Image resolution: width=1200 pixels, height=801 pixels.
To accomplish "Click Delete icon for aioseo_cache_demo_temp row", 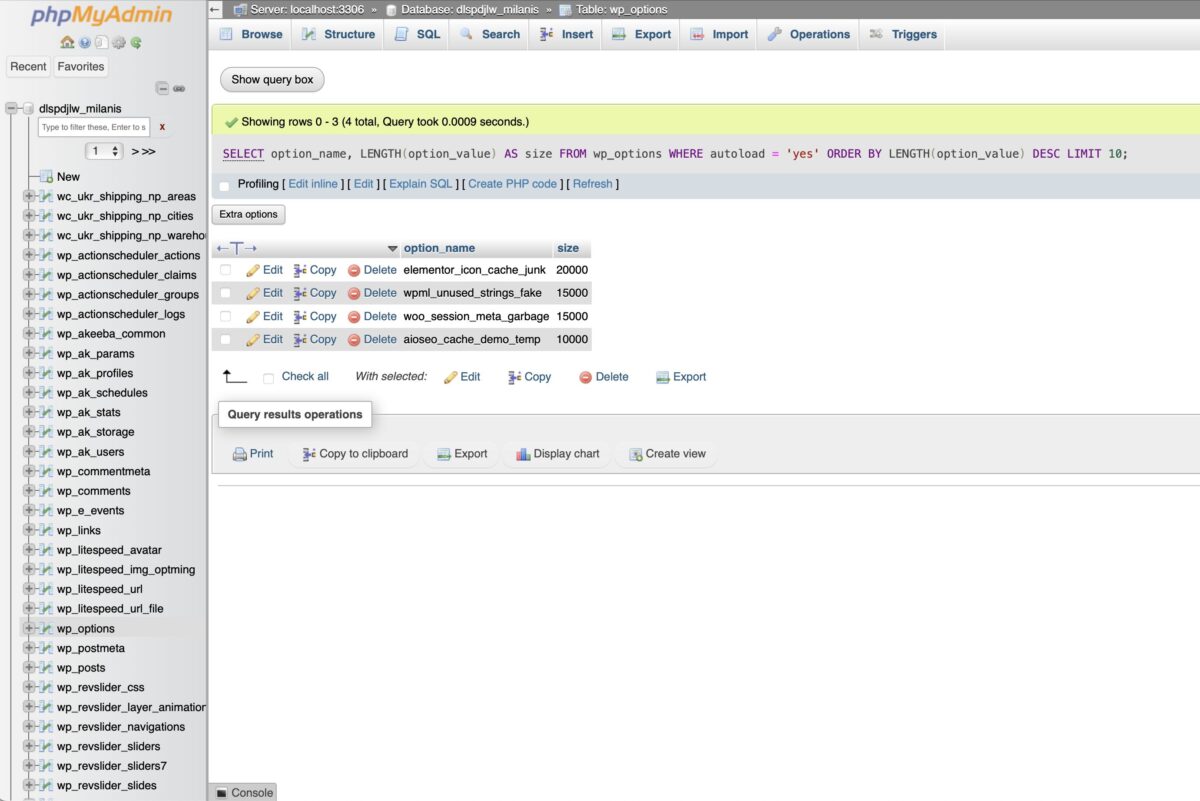I will [x=354, y=339].
